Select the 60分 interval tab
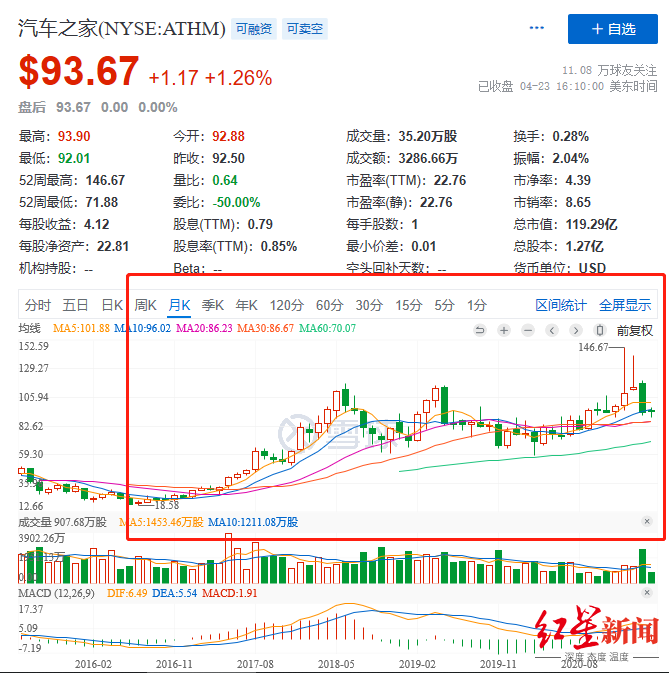 point(330,305)
